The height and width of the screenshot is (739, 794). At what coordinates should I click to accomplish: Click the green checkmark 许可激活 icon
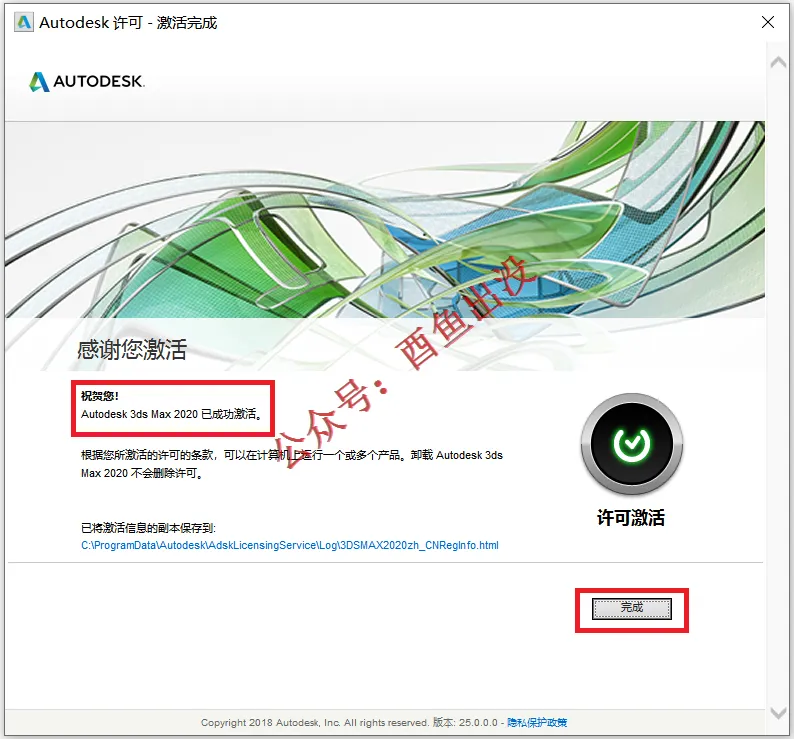pos(631,444)
